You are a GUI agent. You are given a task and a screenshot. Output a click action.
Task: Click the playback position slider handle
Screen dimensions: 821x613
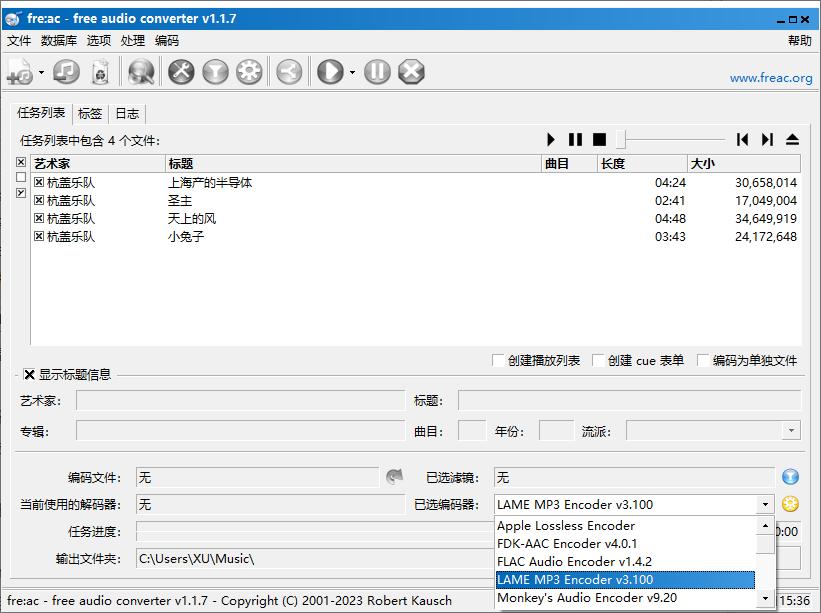pyautogui.click(x=621, y=140)
